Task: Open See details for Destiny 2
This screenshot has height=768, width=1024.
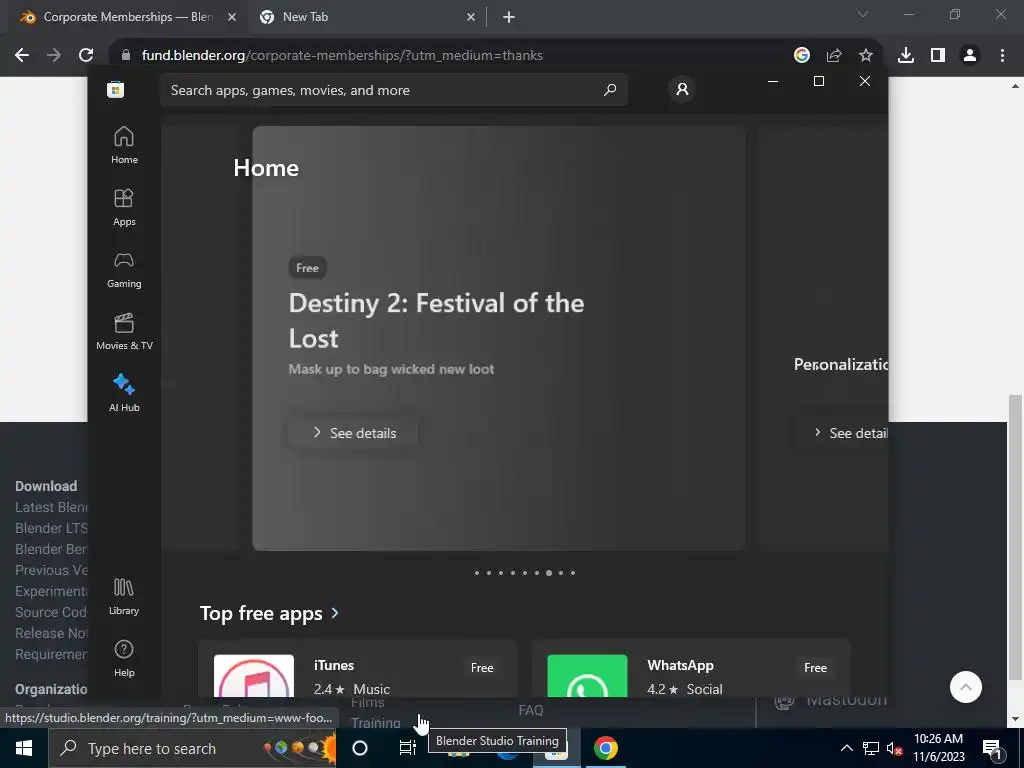Action: point(353,433)
